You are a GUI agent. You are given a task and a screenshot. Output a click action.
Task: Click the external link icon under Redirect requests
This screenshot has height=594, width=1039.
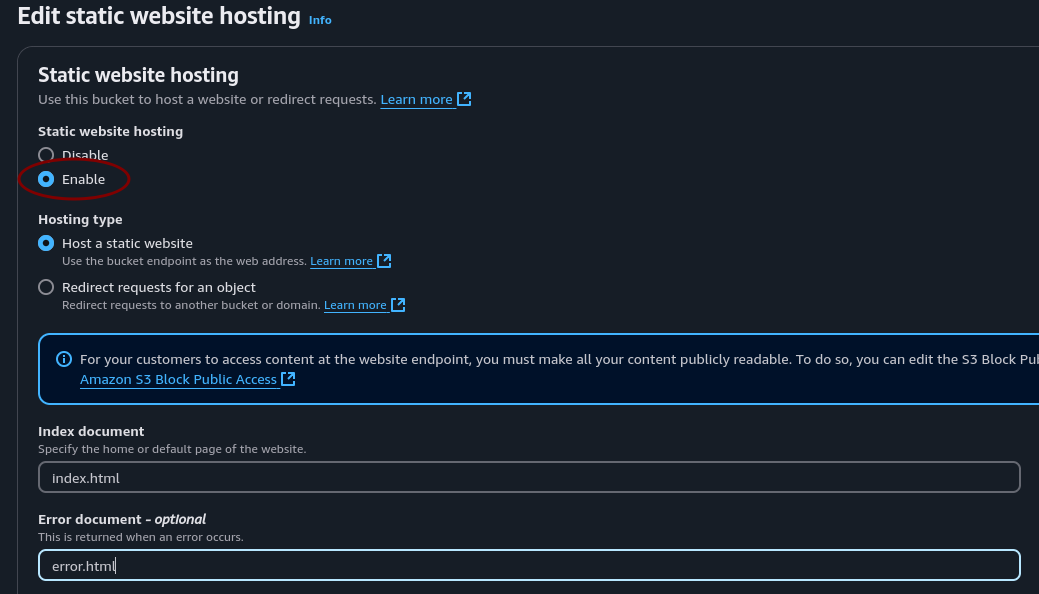pyautogui.click(x=398, y=305)
